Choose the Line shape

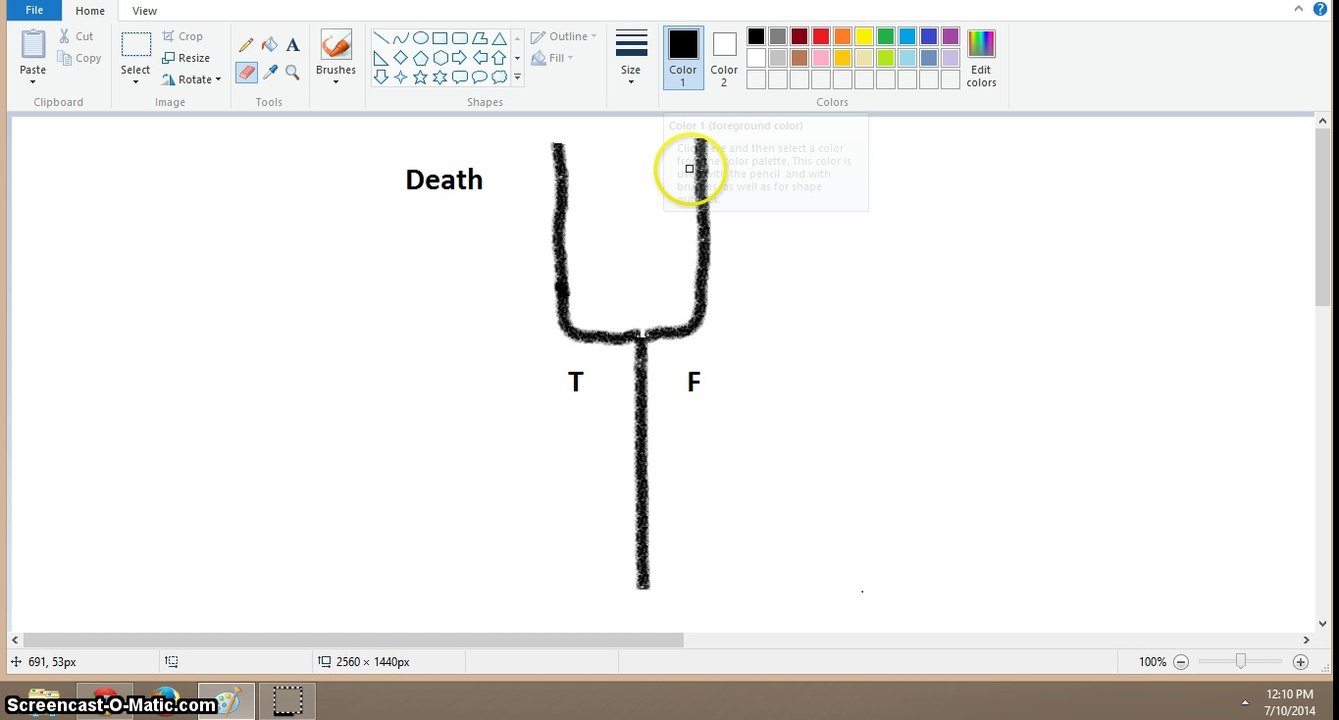point(381,39)
